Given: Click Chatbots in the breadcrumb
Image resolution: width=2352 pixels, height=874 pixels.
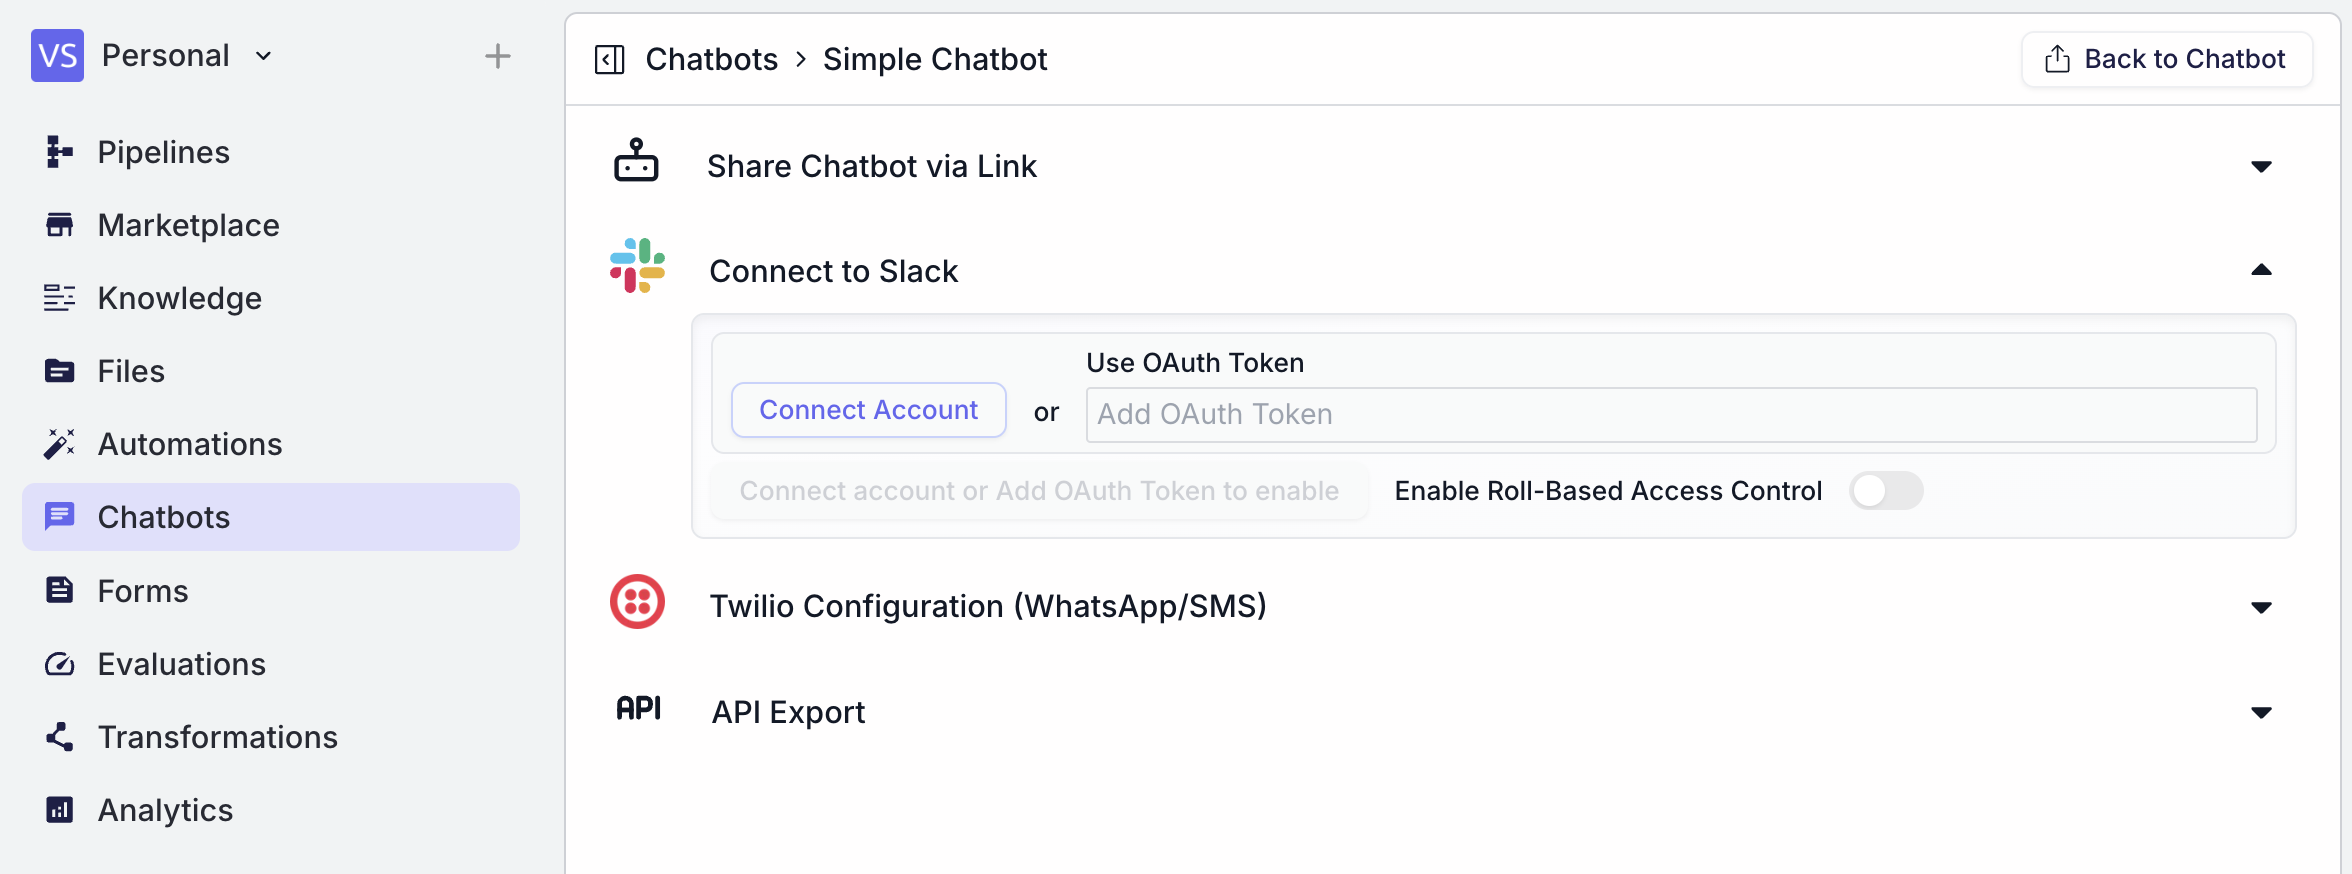Looking at the screenshot, I should (x=712, y=59).
